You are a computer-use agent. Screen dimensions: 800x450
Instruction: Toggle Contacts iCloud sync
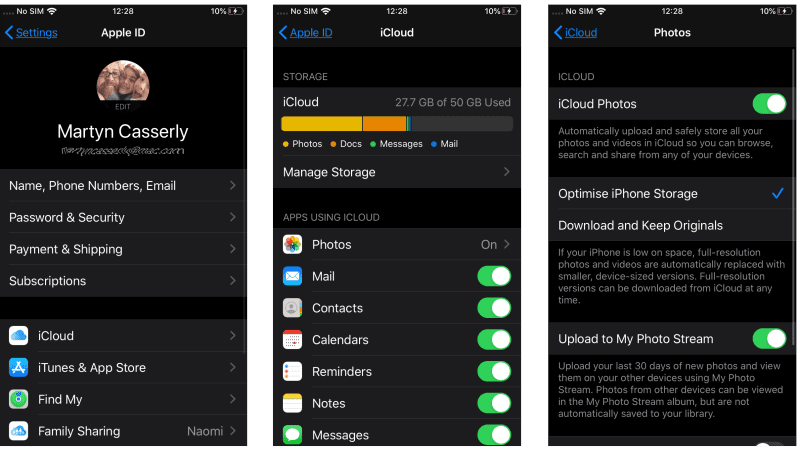494,308
